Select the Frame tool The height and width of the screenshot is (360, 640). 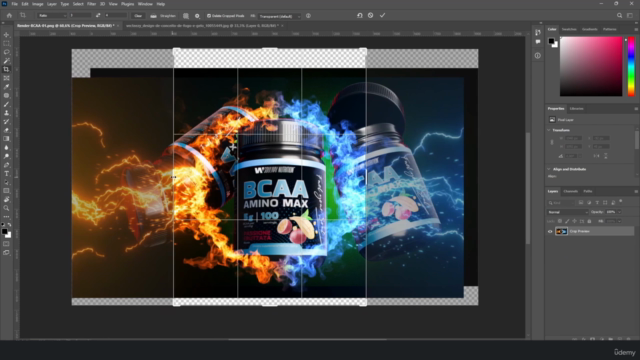(6, 78)
